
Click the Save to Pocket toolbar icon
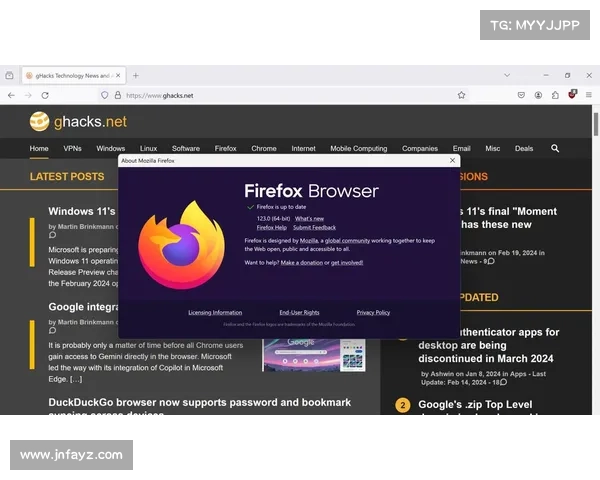[521, 95]
